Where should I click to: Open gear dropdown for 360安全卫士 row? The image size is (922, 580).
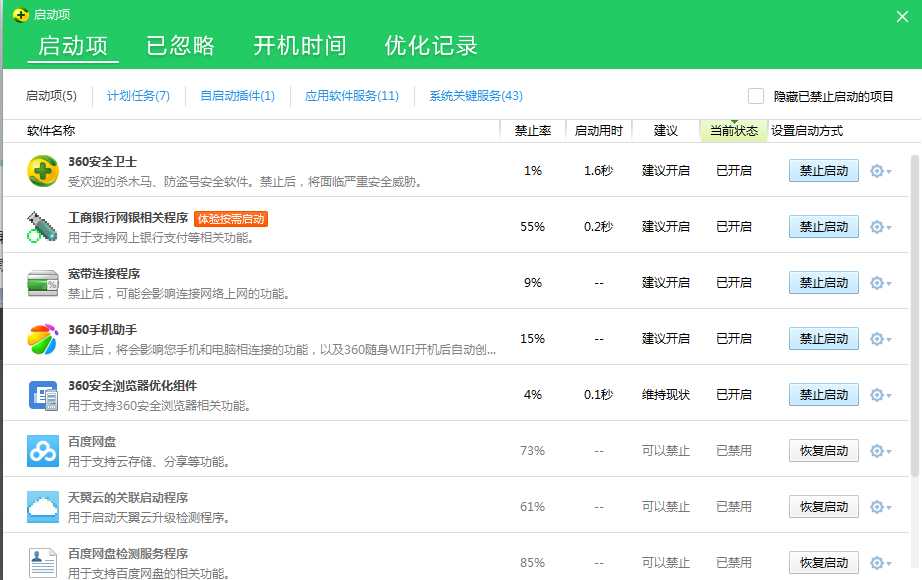(880, 171)
